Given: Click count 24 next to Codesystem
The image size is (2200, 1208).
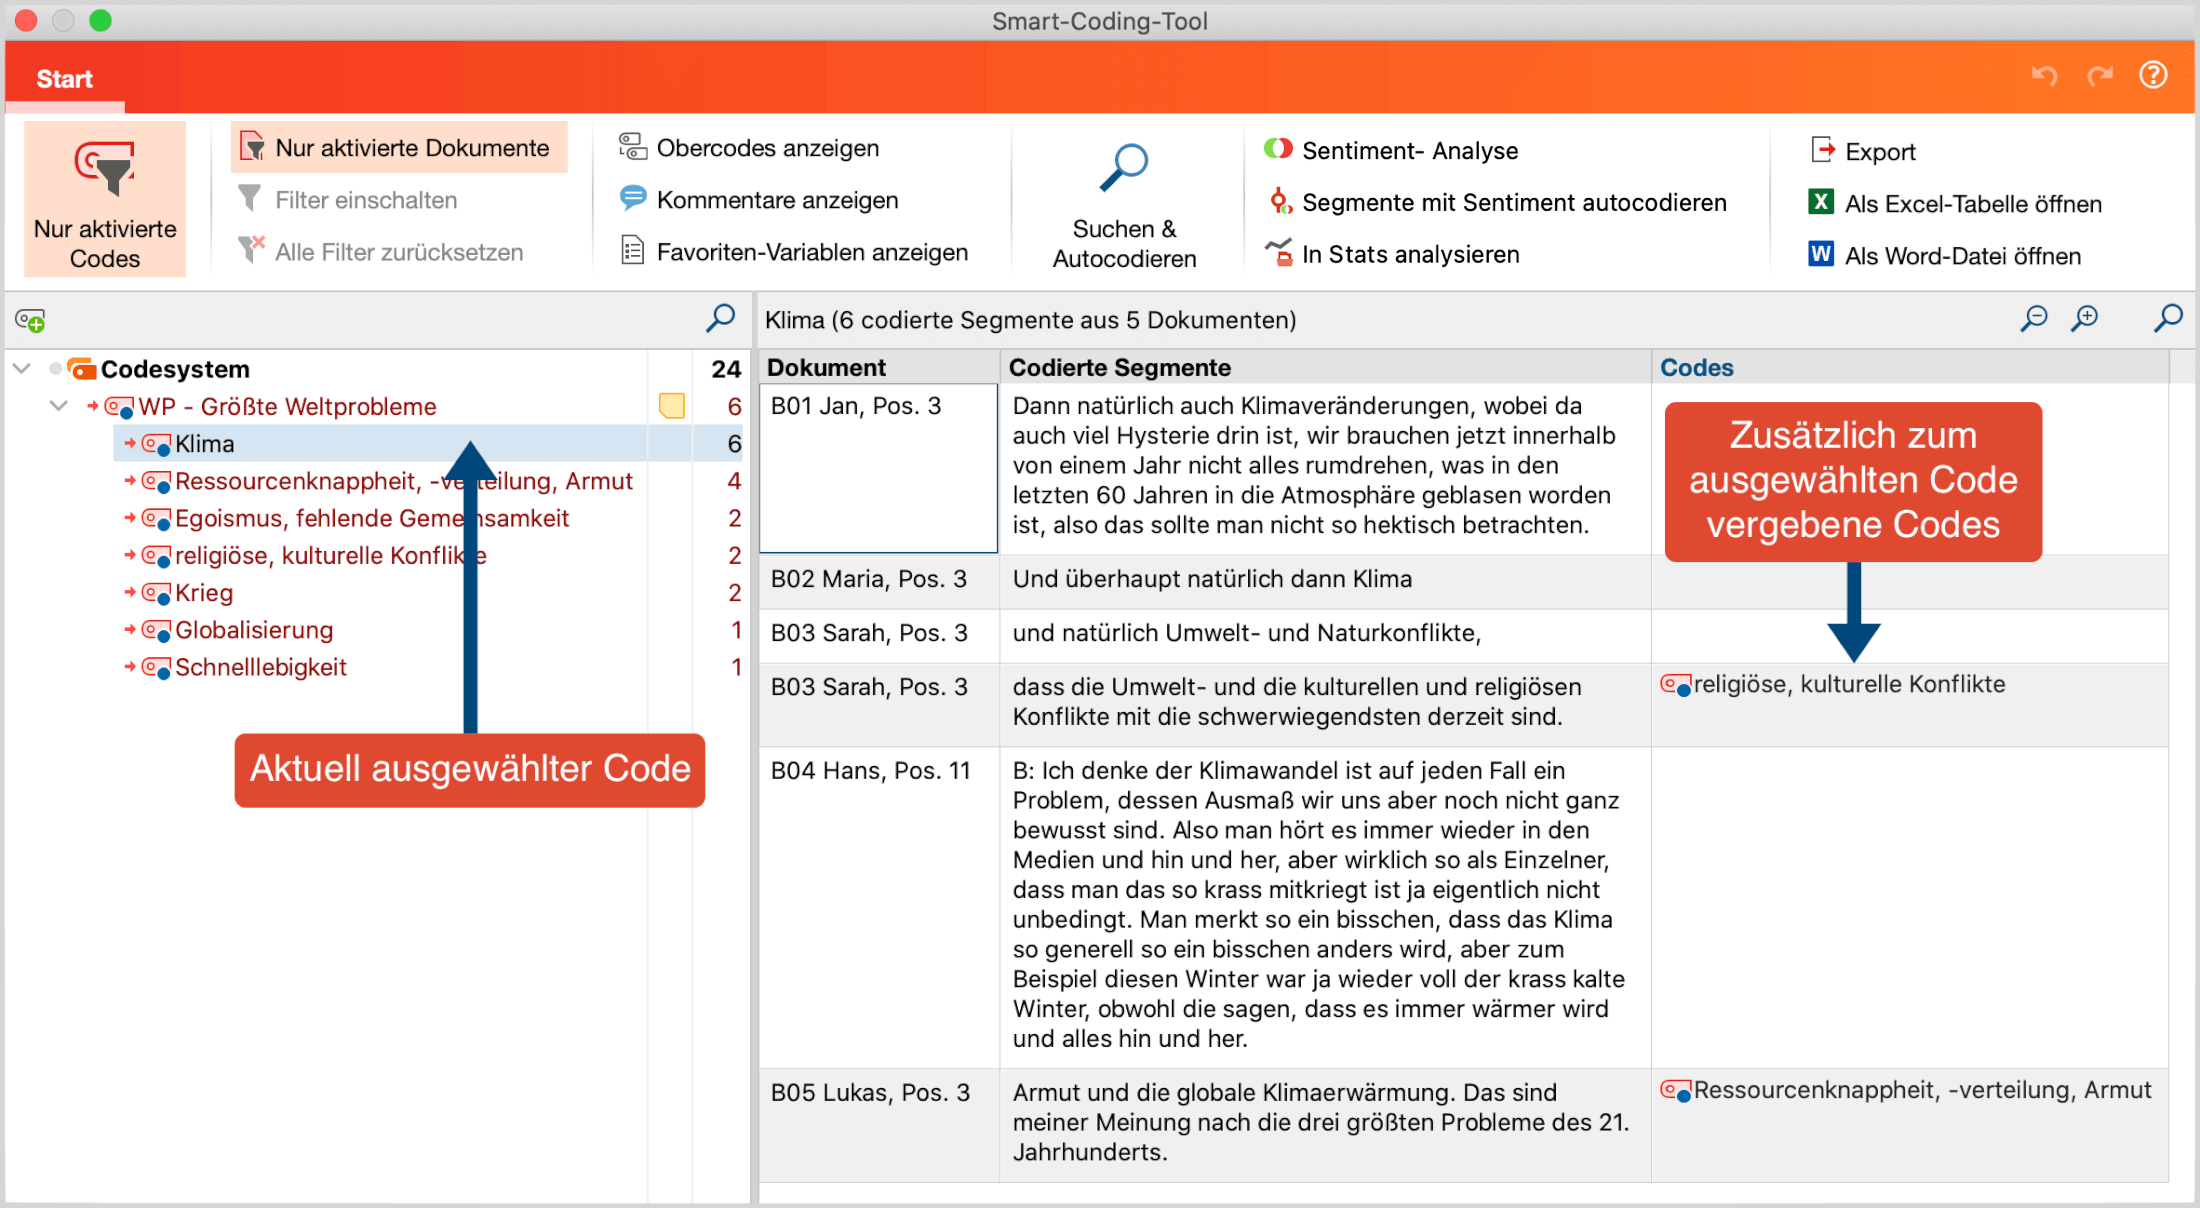Looking at the screenshot, I should click(726, 369).
